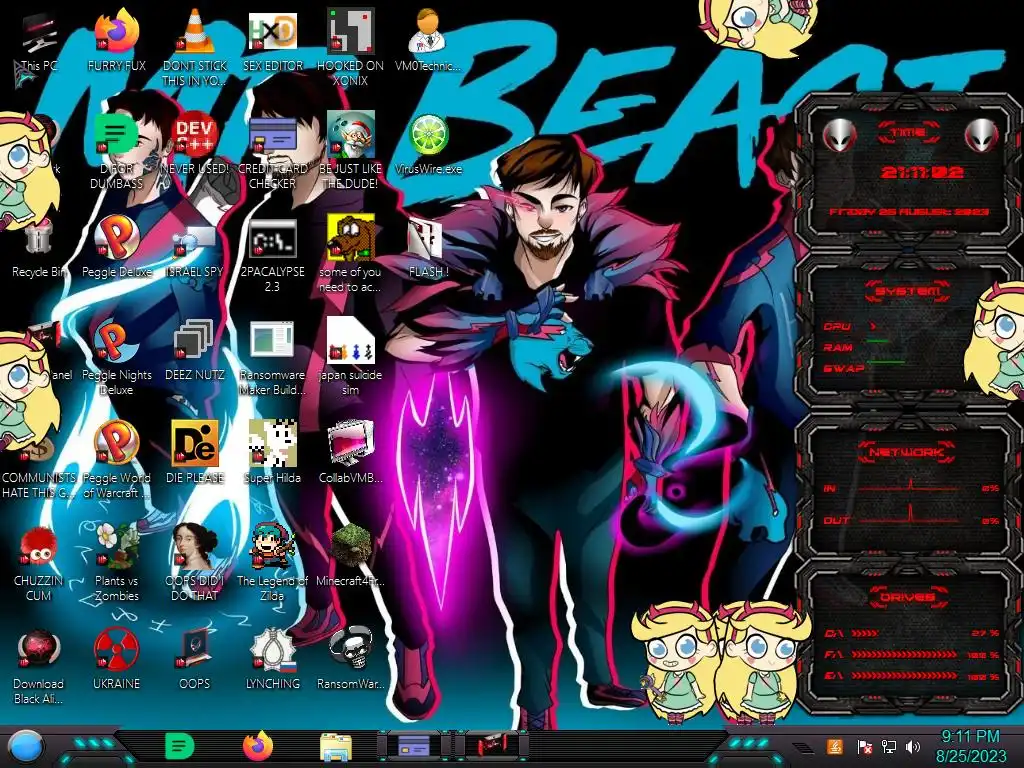Open File Explorer from the taskbar

tap(336, 748)
